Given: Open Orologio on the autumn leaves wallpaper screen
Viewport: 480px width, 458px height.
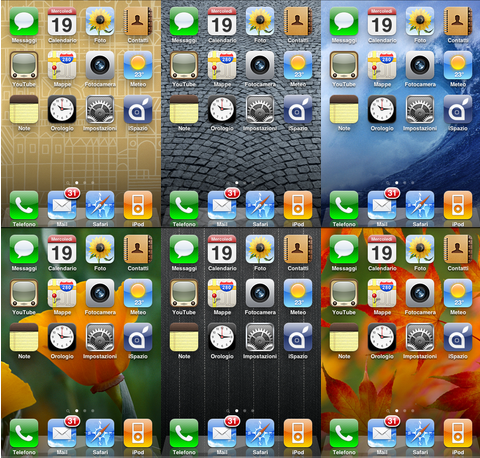Looking at the screenshot, I should [x=382, y=337].
